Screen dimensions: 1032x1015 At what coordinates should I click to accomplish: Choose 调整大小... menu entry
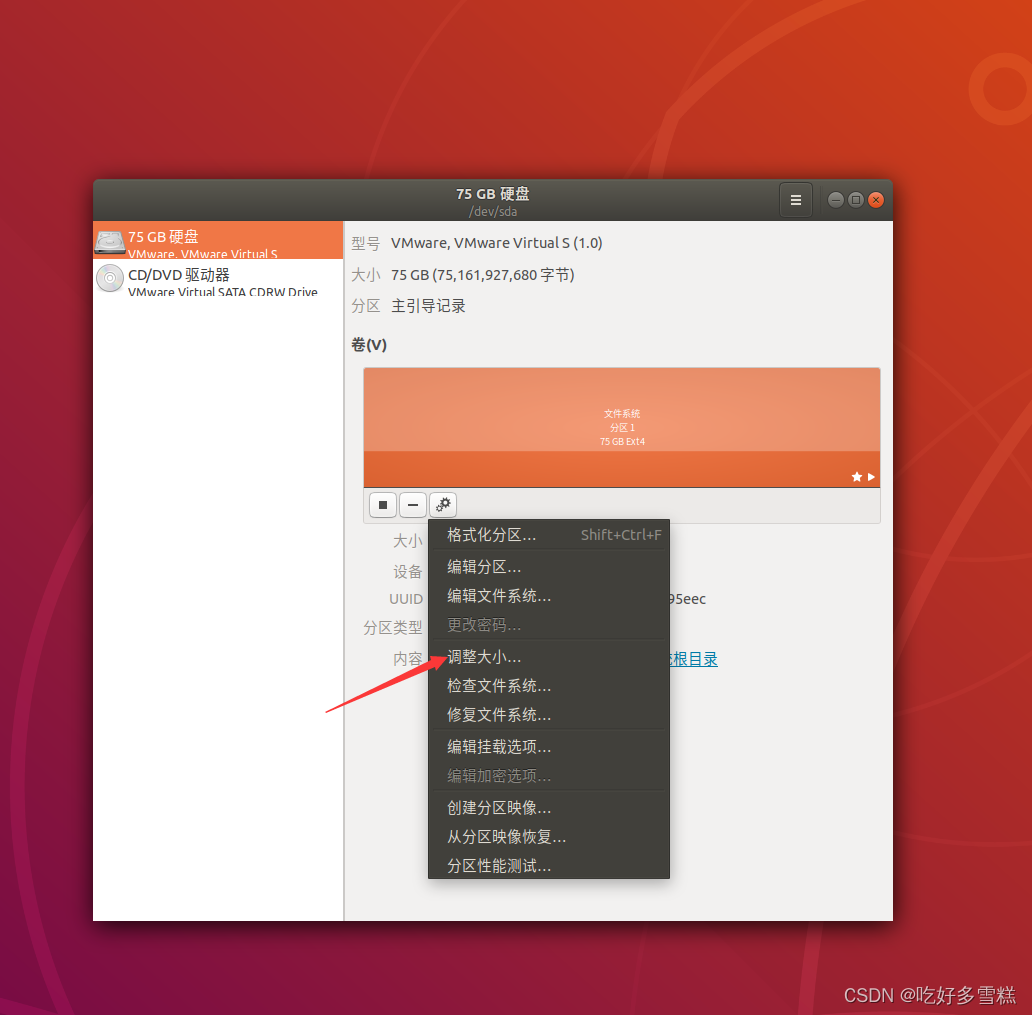[549, 657]
